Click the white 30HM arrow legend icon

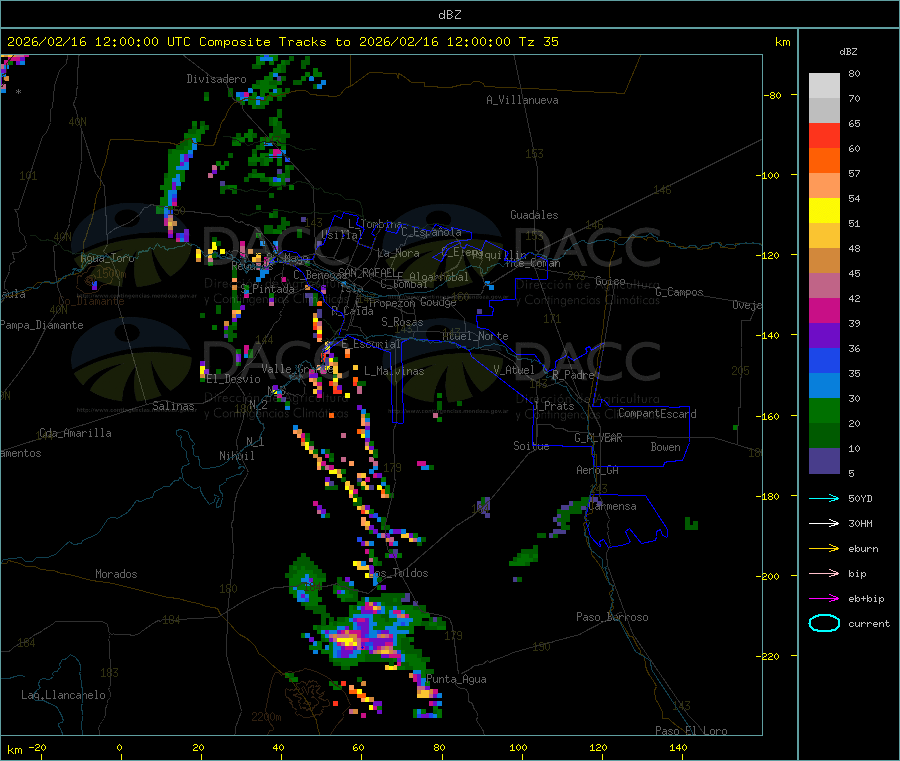824,523
